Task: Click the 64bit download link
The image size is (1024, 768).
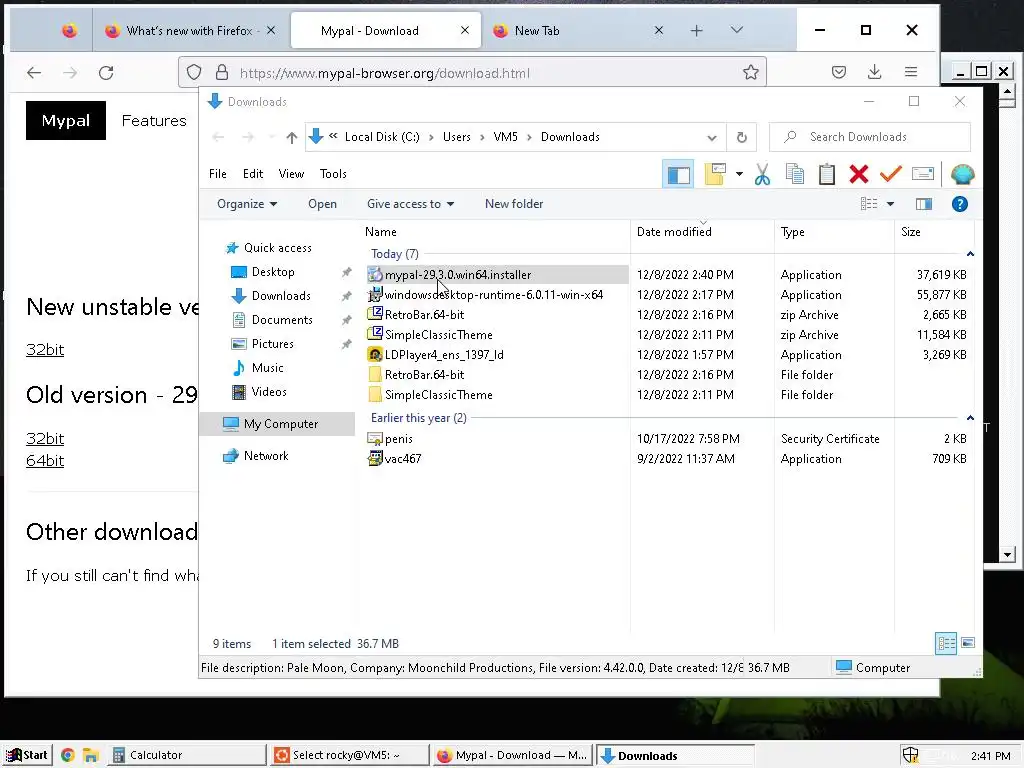Action: [x=45, y=461]
